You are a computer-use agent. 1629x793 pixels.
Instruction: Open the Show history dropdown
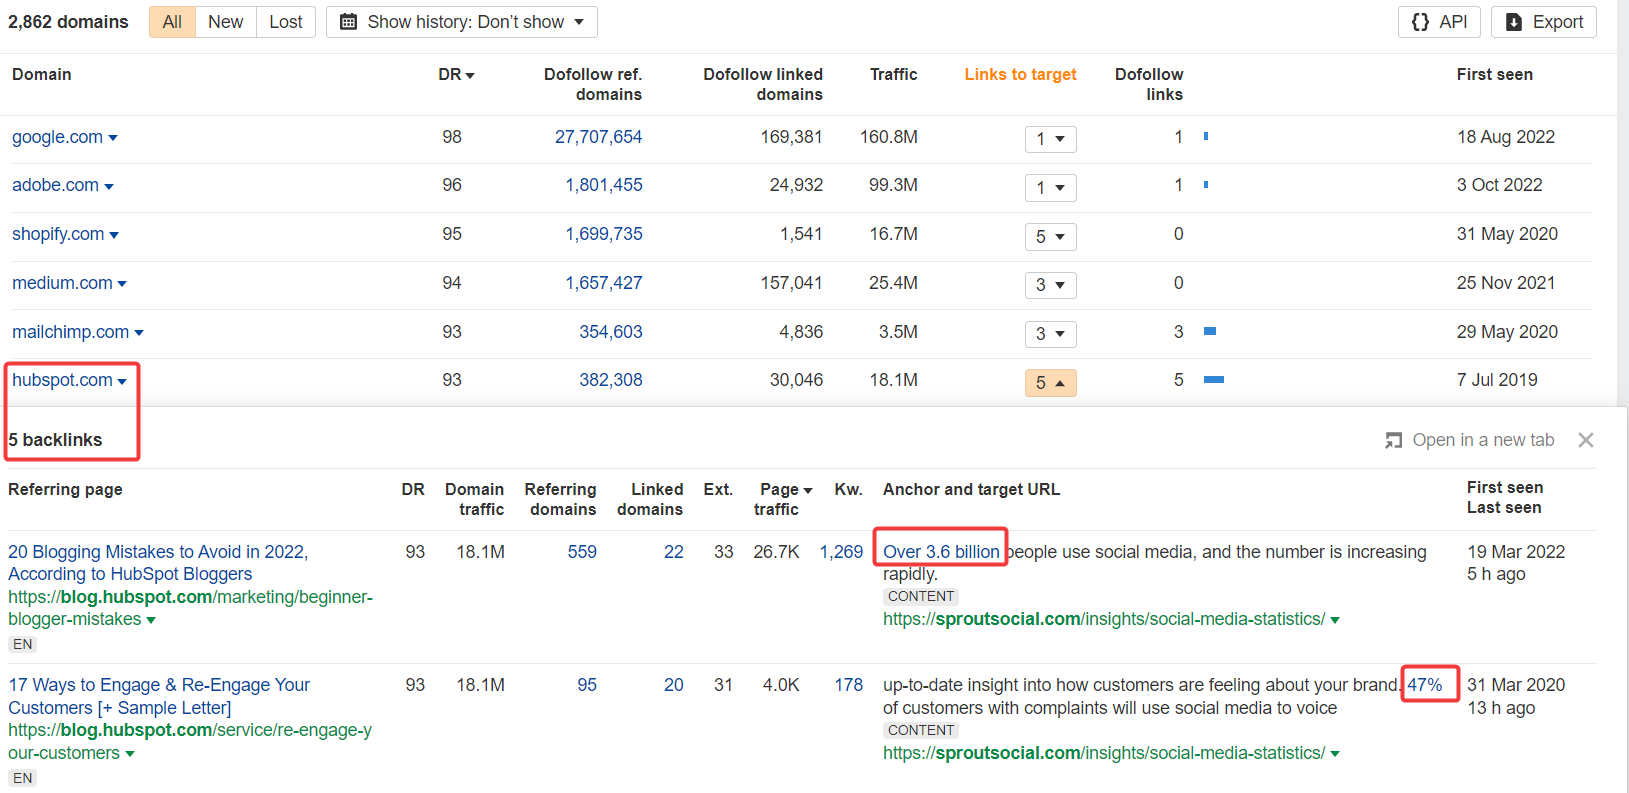[x=461, y=22]
